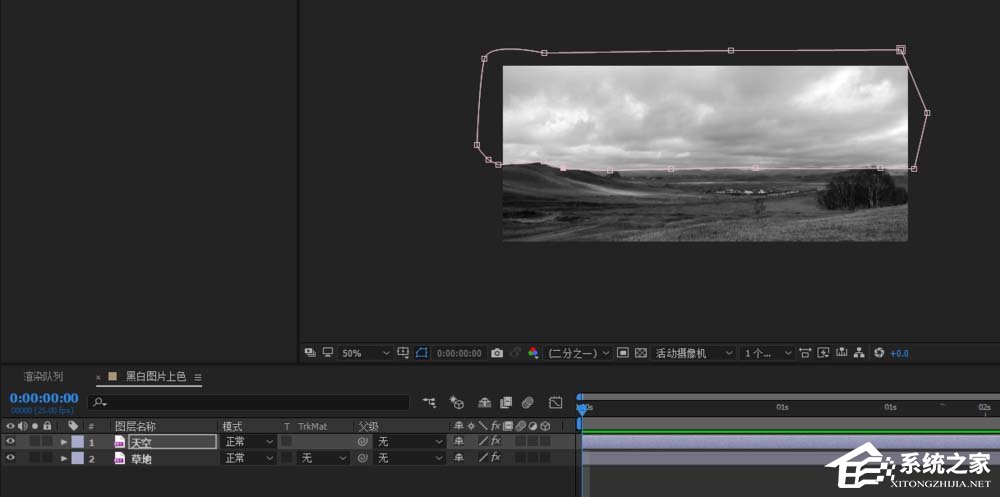This screenshot has height=497, width=1000.
Task: Open the composition mini-flowchart in timeline
Action: point(429,402)
